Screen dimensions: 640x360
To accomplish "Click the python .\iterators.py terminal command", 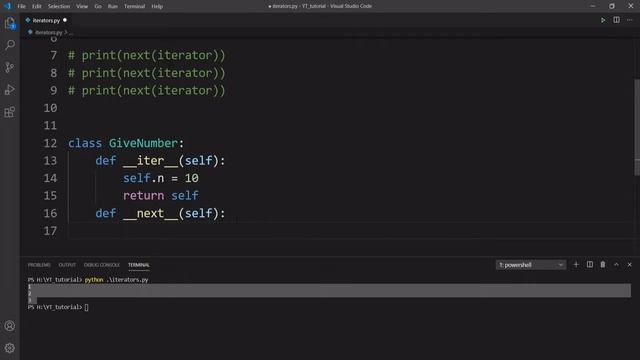I will click(116, 280).
